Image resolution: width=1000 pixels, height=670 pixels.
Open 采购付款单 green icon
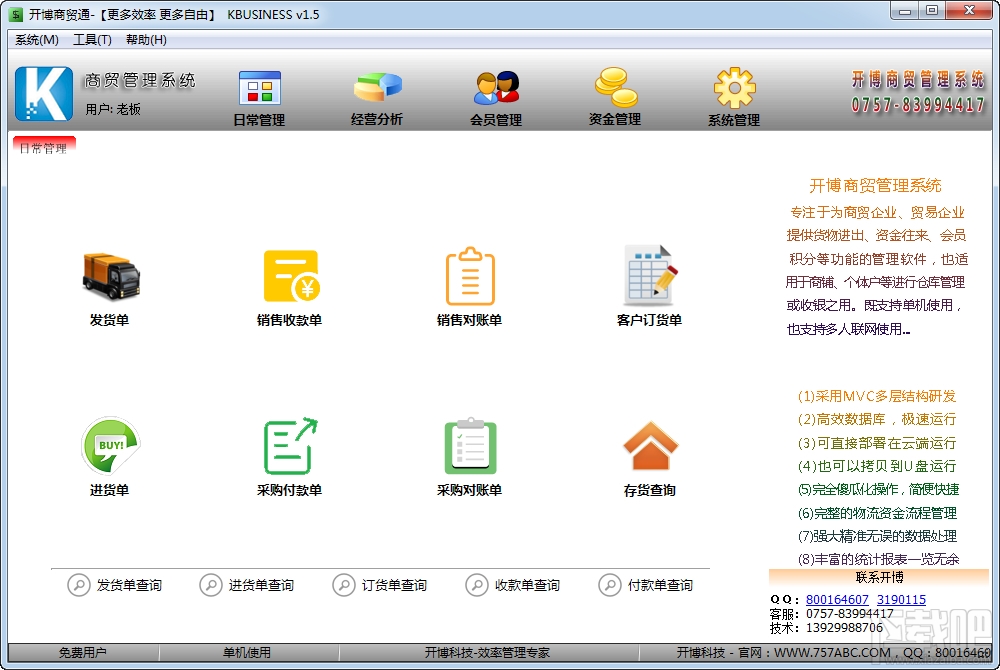pos(291,446)
